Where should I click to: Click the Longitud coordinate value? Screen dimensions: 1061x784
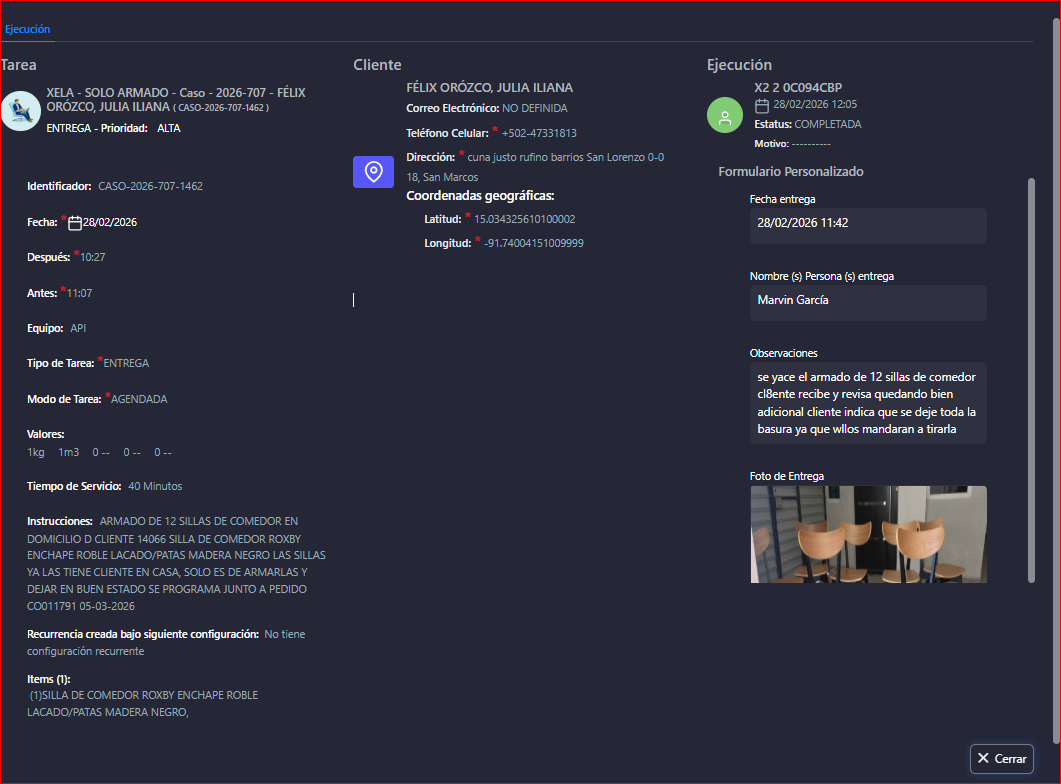[x=533, y=243]
